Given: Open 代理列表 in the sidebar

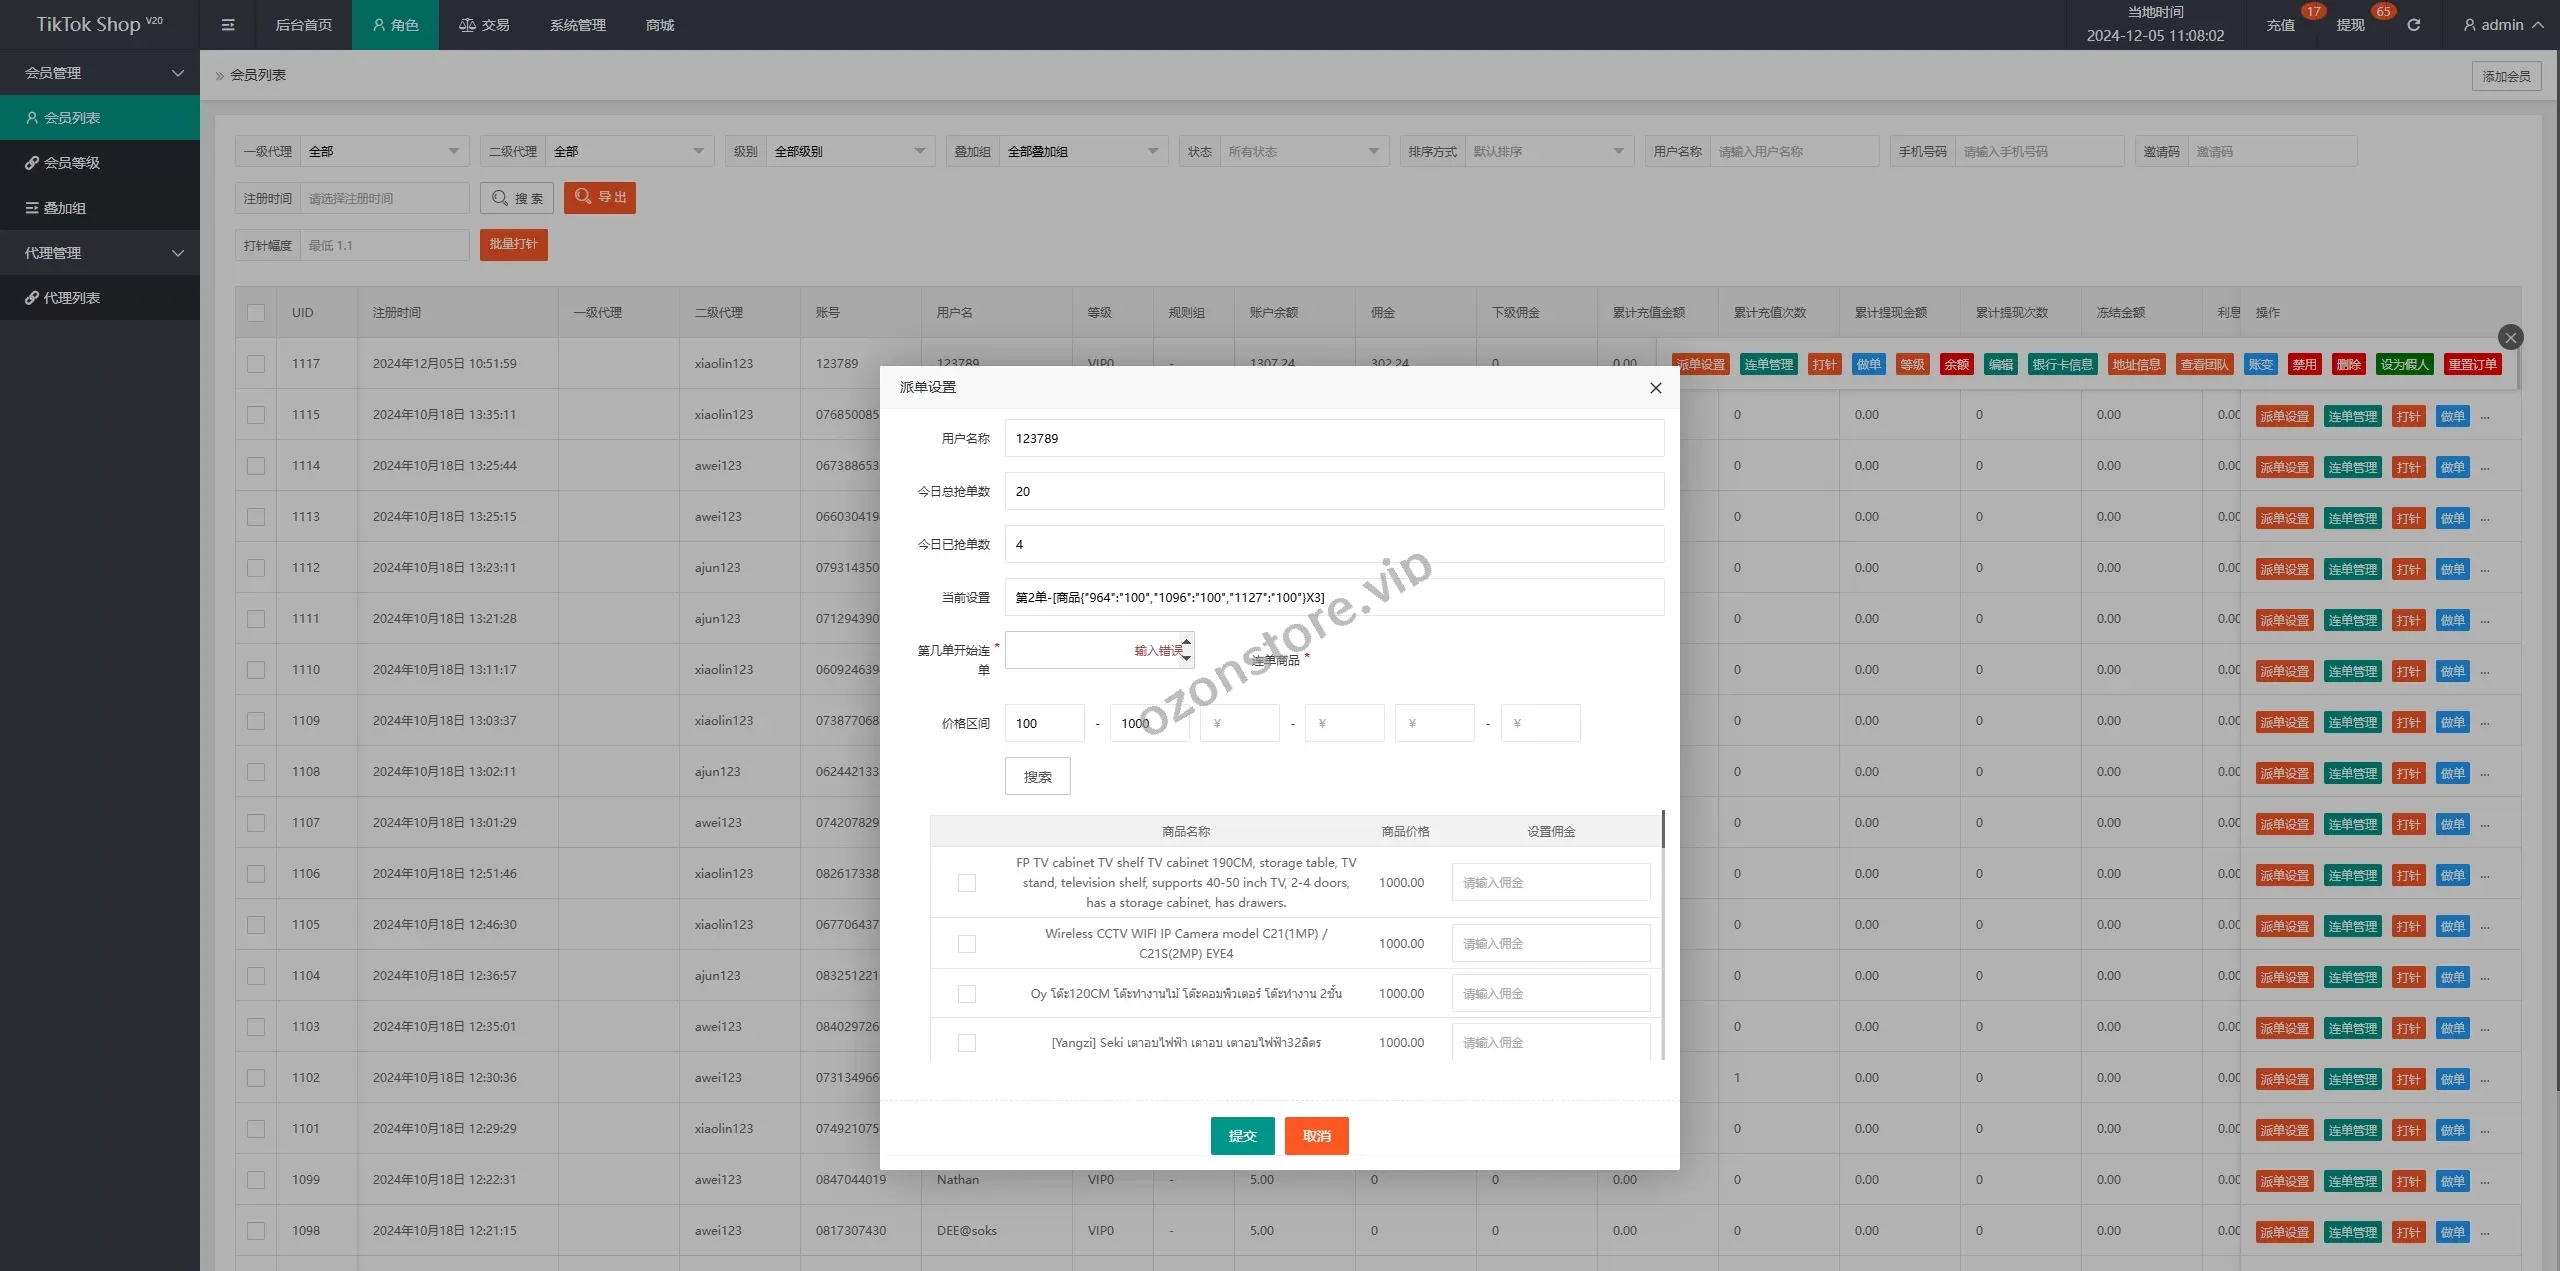Looking at the screenshot, I should [72, 298].
